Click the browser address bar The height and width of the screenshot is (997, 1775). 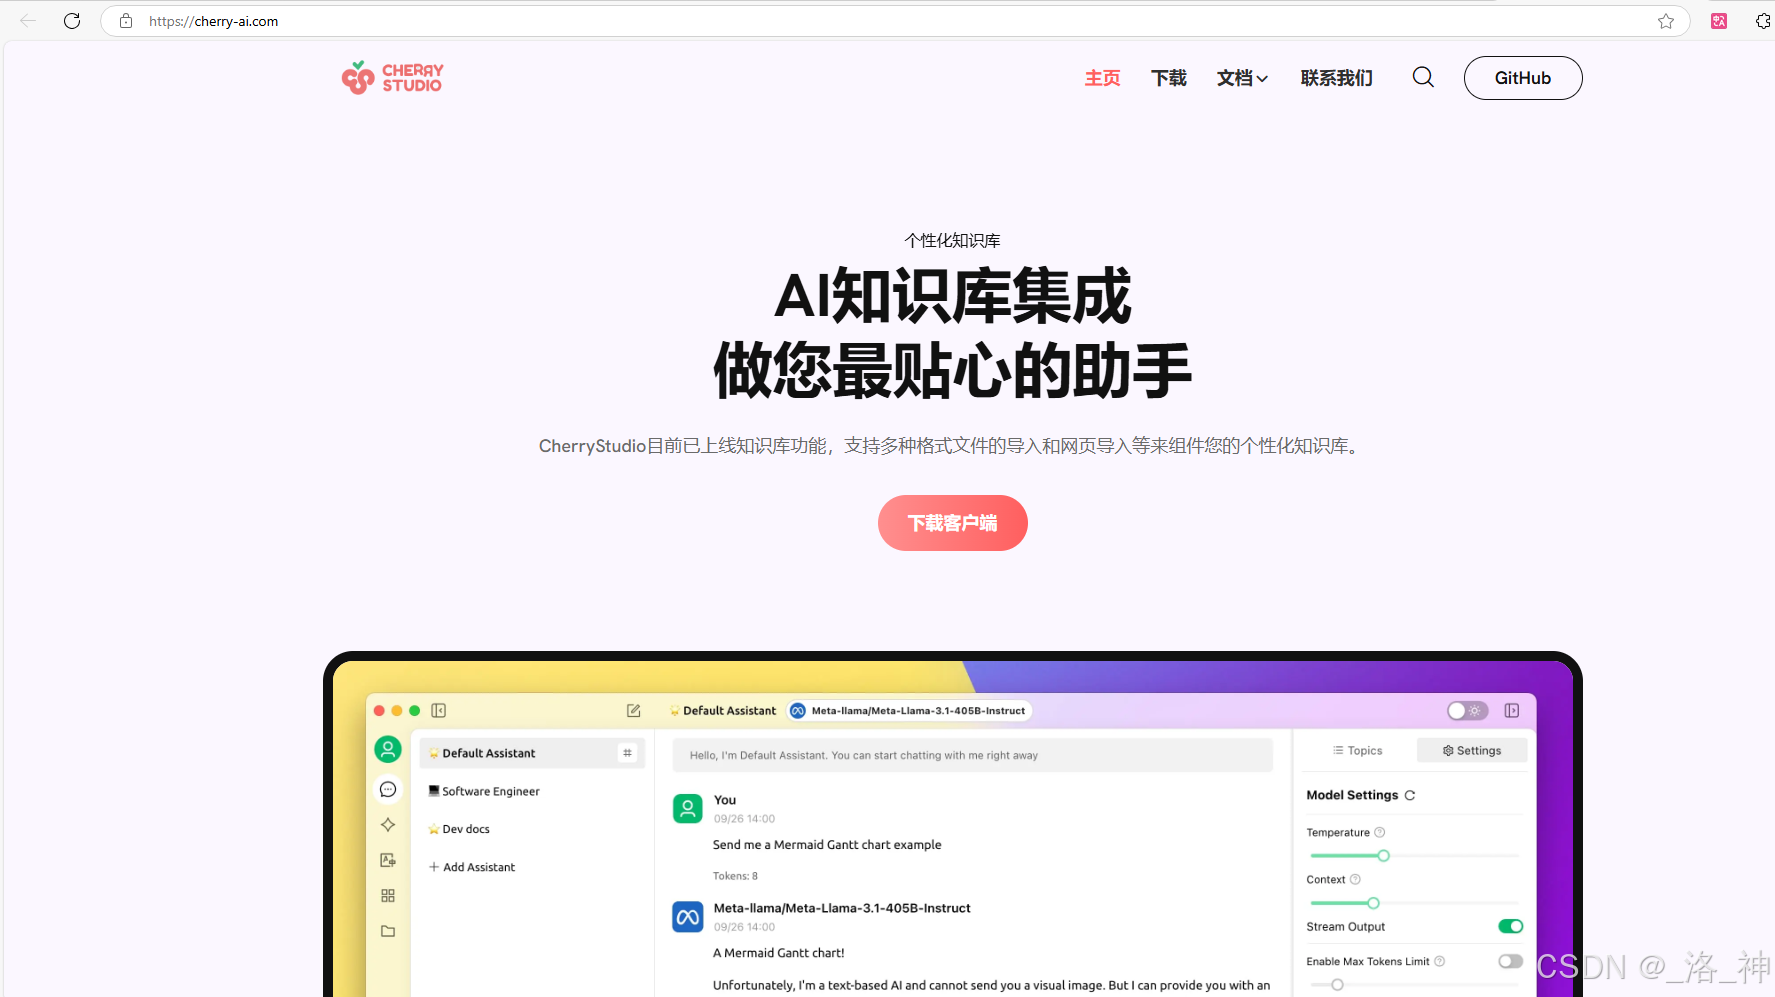[400, 20]
